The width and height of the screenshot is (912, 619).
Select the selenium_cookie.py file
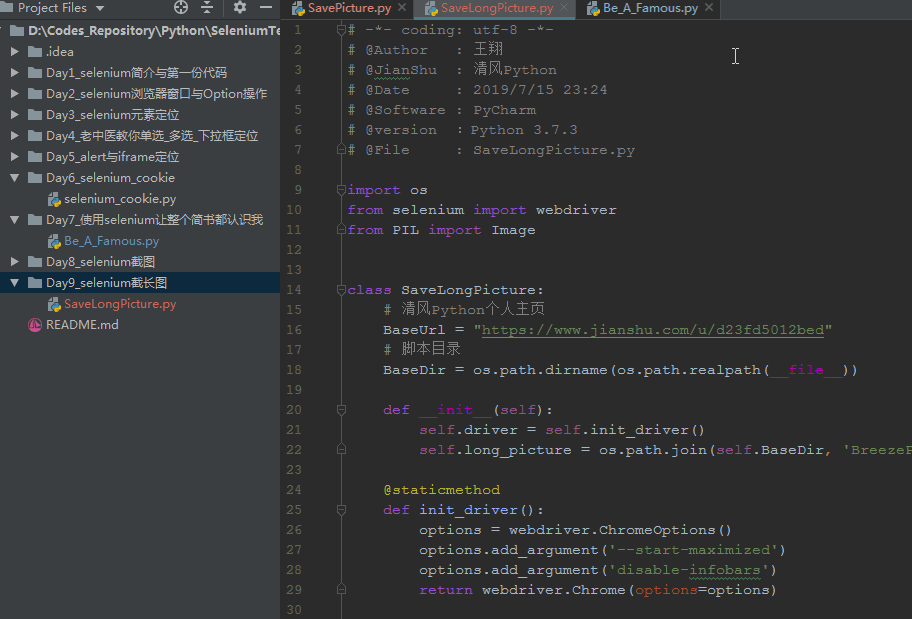tap(120, 199)
